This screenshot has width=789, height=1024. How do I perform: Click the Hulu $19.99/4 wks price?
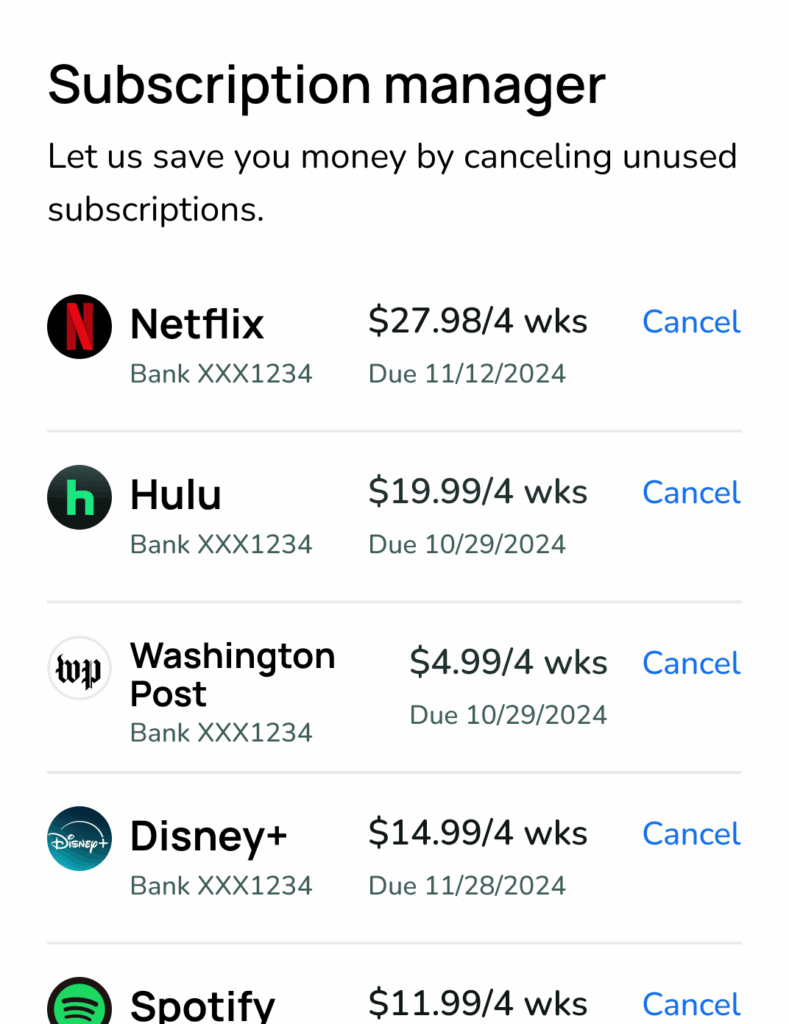478,492
